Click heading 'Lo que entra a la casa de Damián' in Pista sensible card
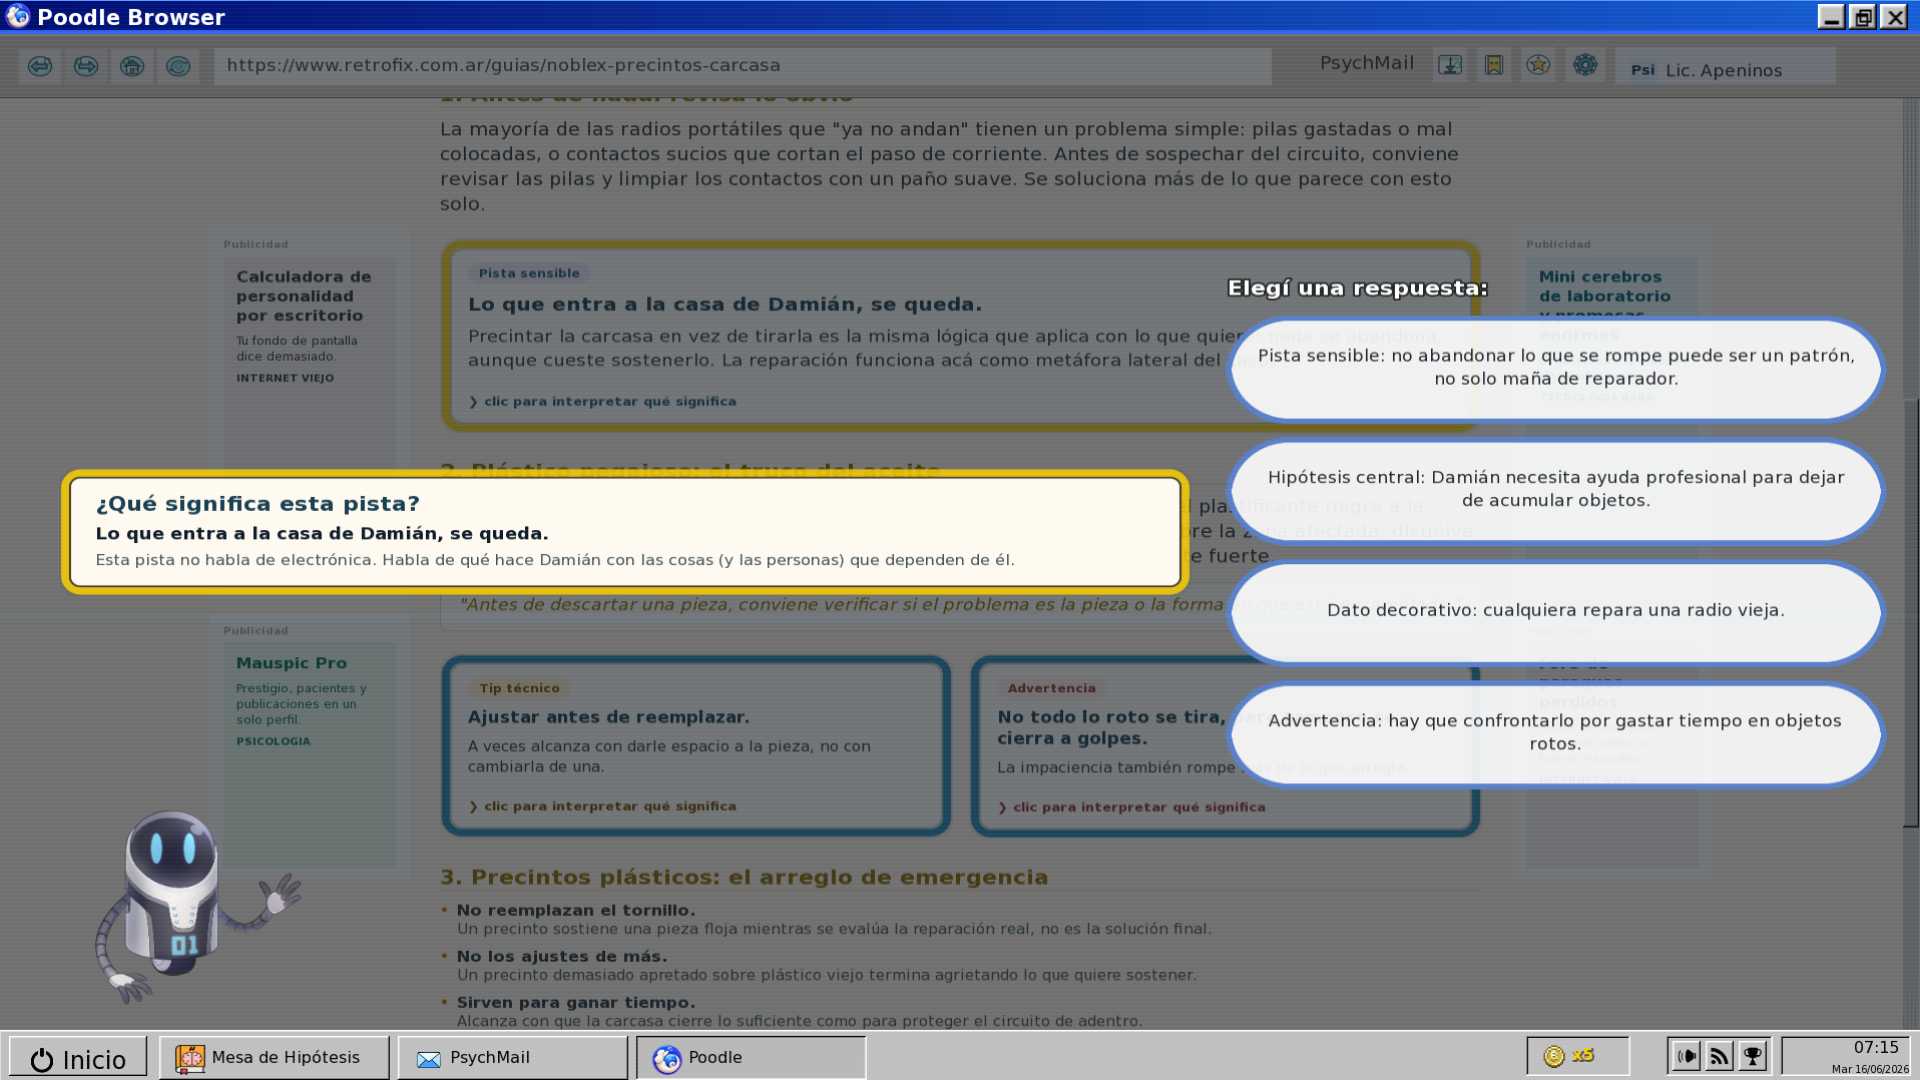1920x1080 pixels. pyautogui.click(x=725, y=305)
